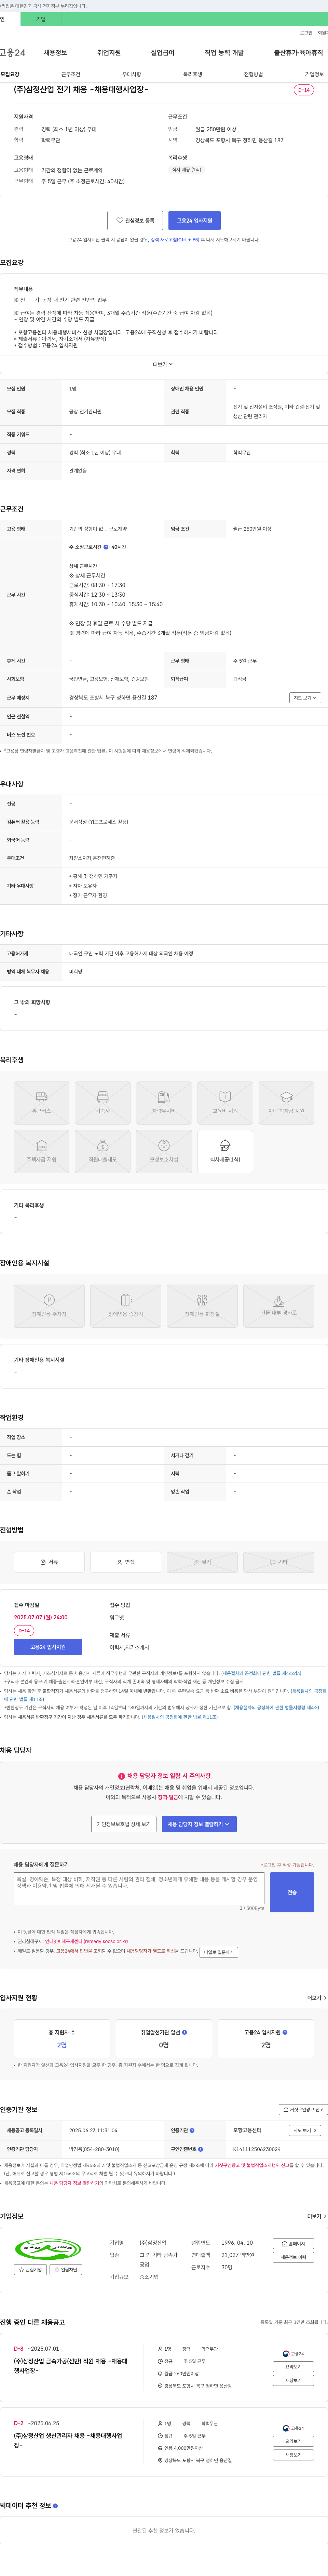Image resolution: width=328 pixels, height=2576 pixels.
Task: Click the 전송 button
Action: 292,1892
